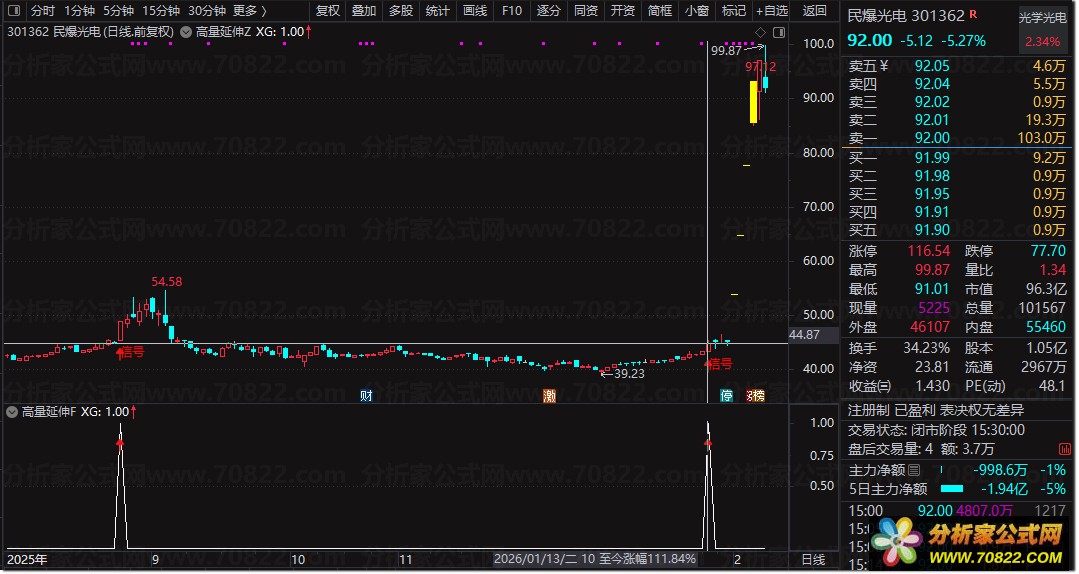
Task: Expand the 更多 periods menu
Action: tap(250, 10)
